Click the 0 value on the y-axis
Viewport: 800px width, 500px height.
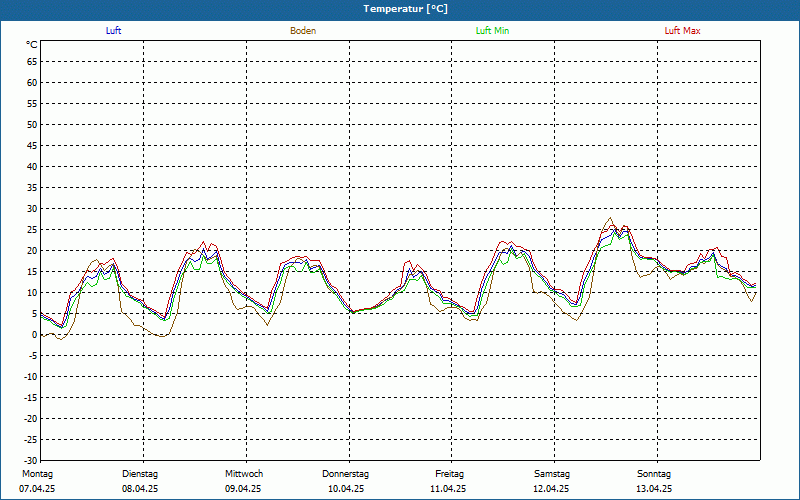click(x=35, y=335)
